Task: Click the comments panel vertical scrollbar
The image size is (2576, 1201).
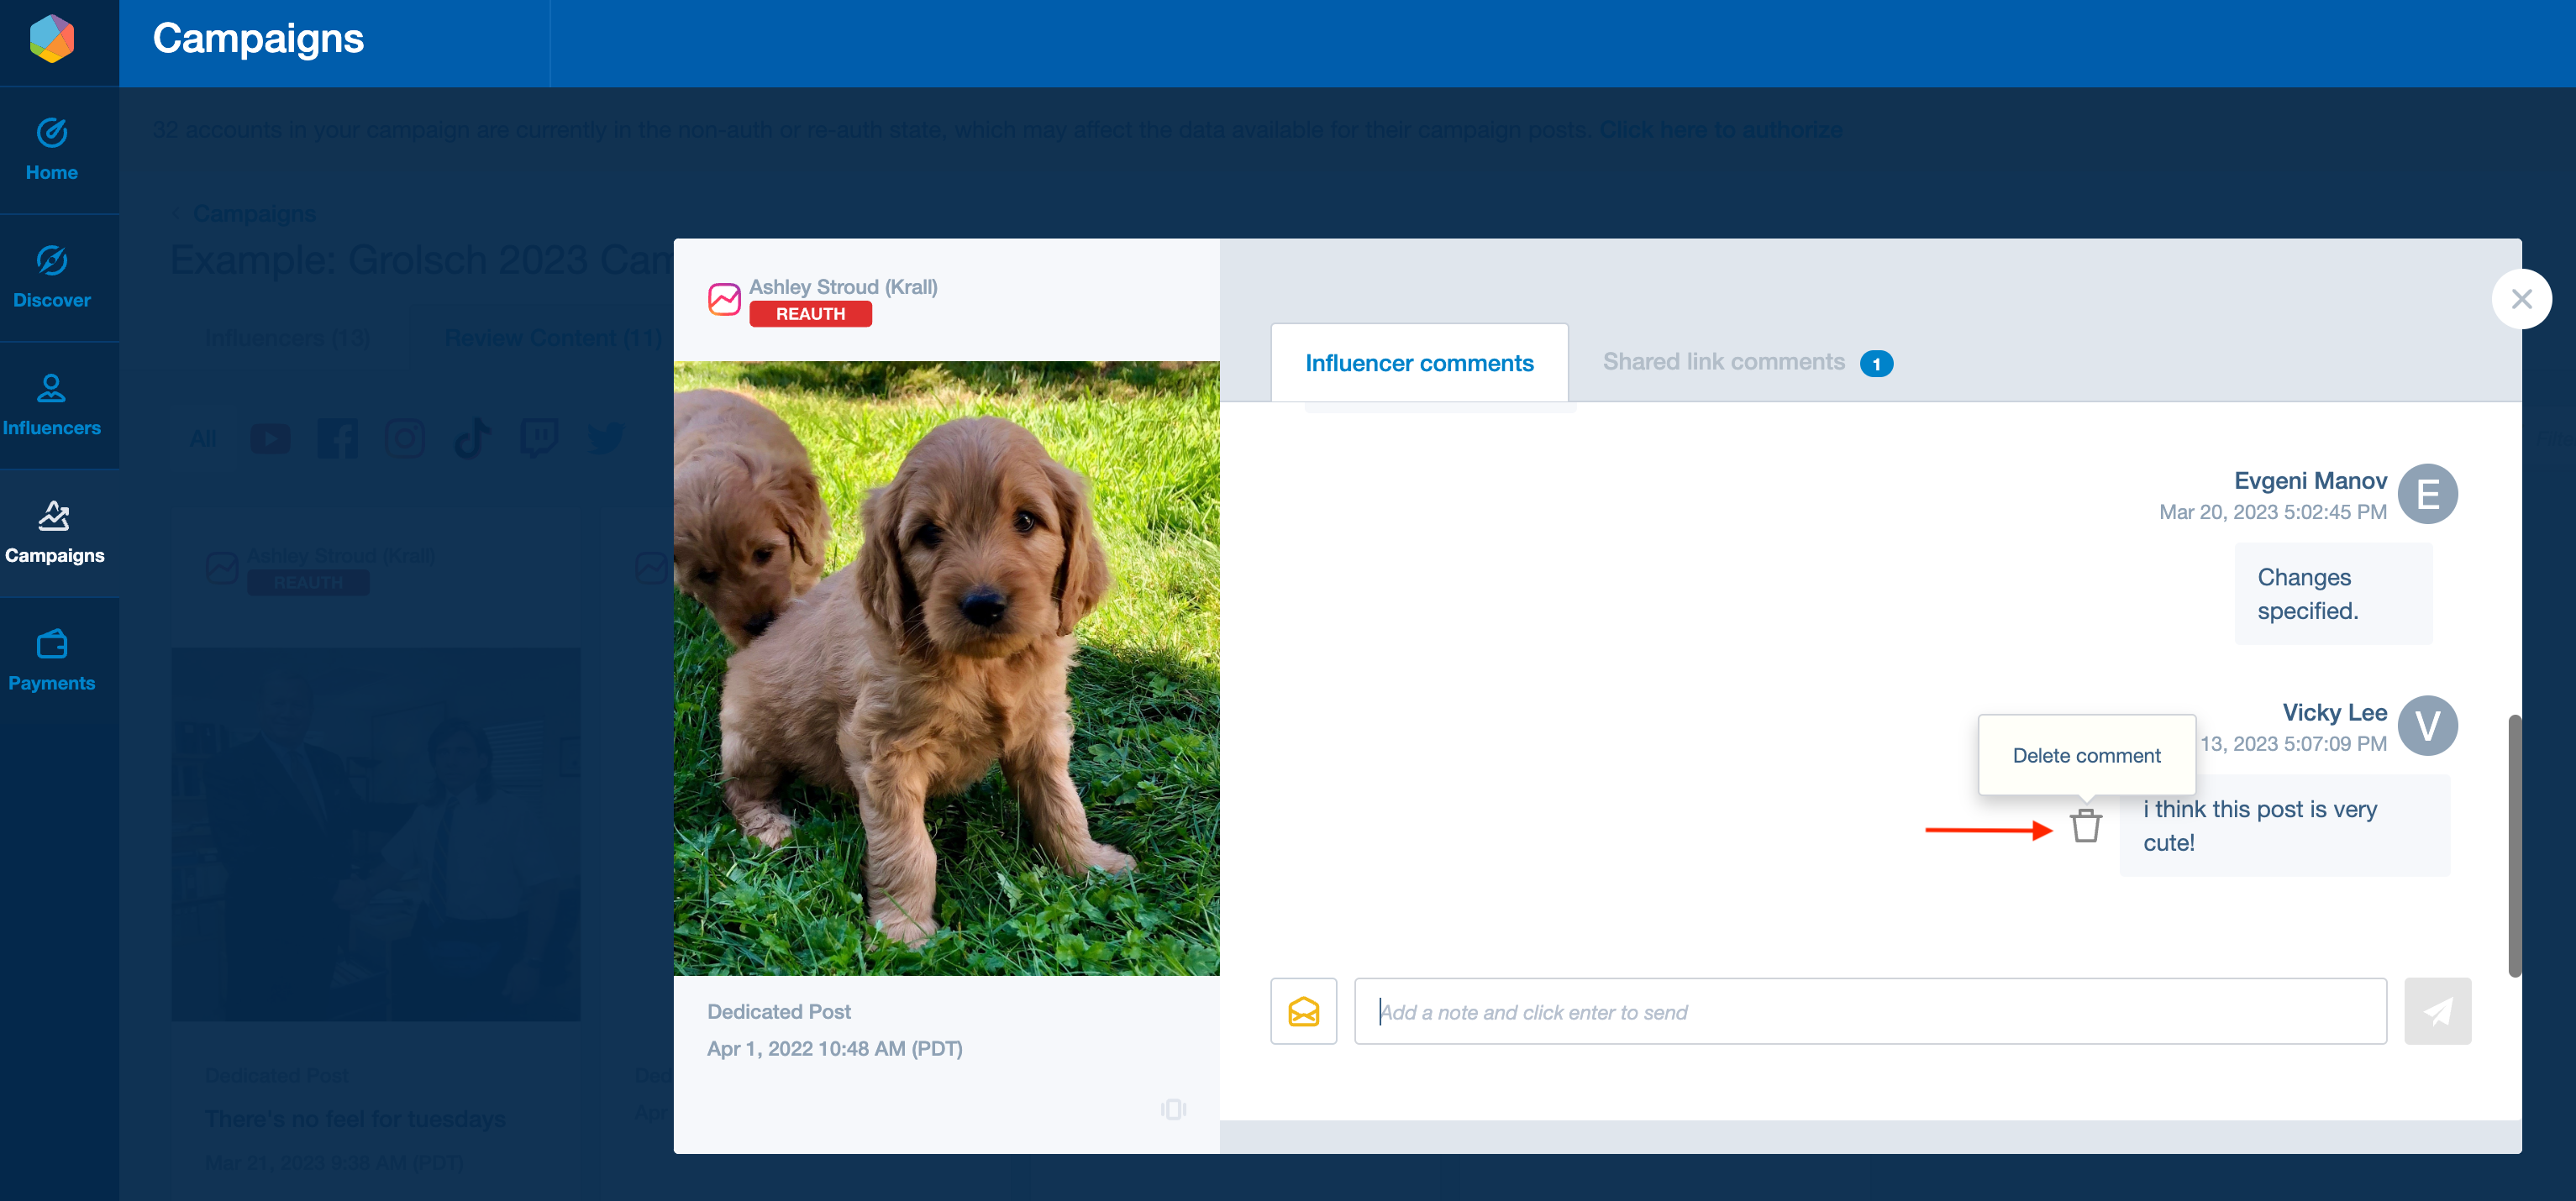Action: 2514,845
